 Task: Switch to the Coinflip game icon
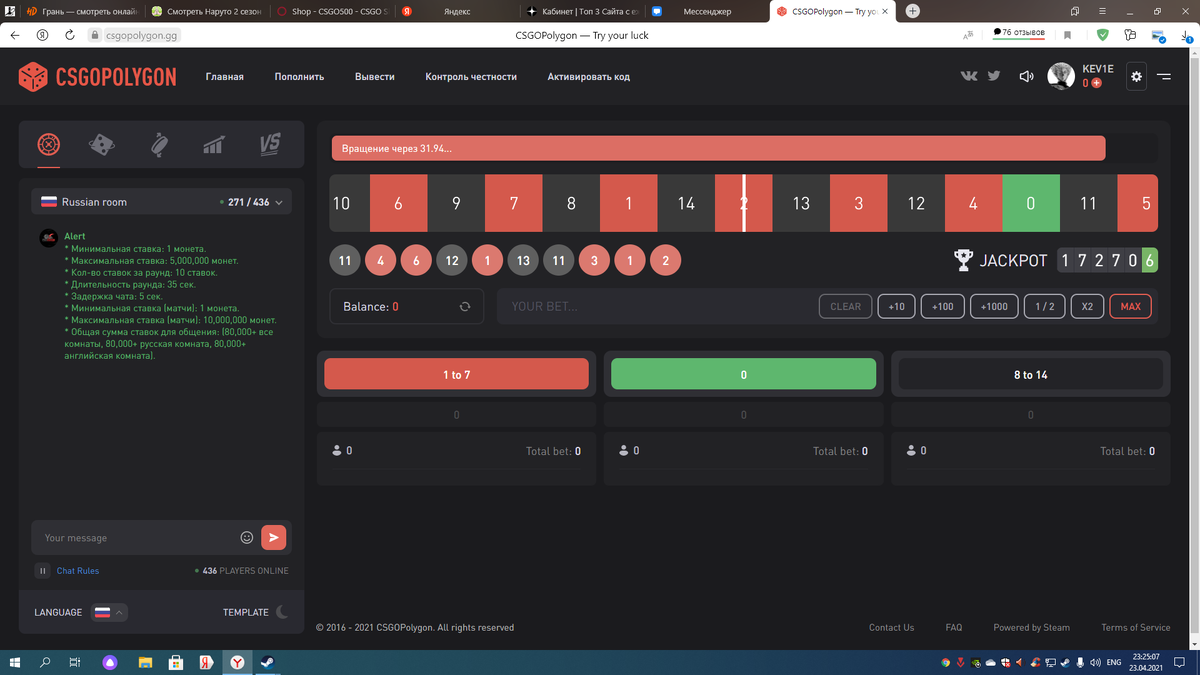coord(160,144)
